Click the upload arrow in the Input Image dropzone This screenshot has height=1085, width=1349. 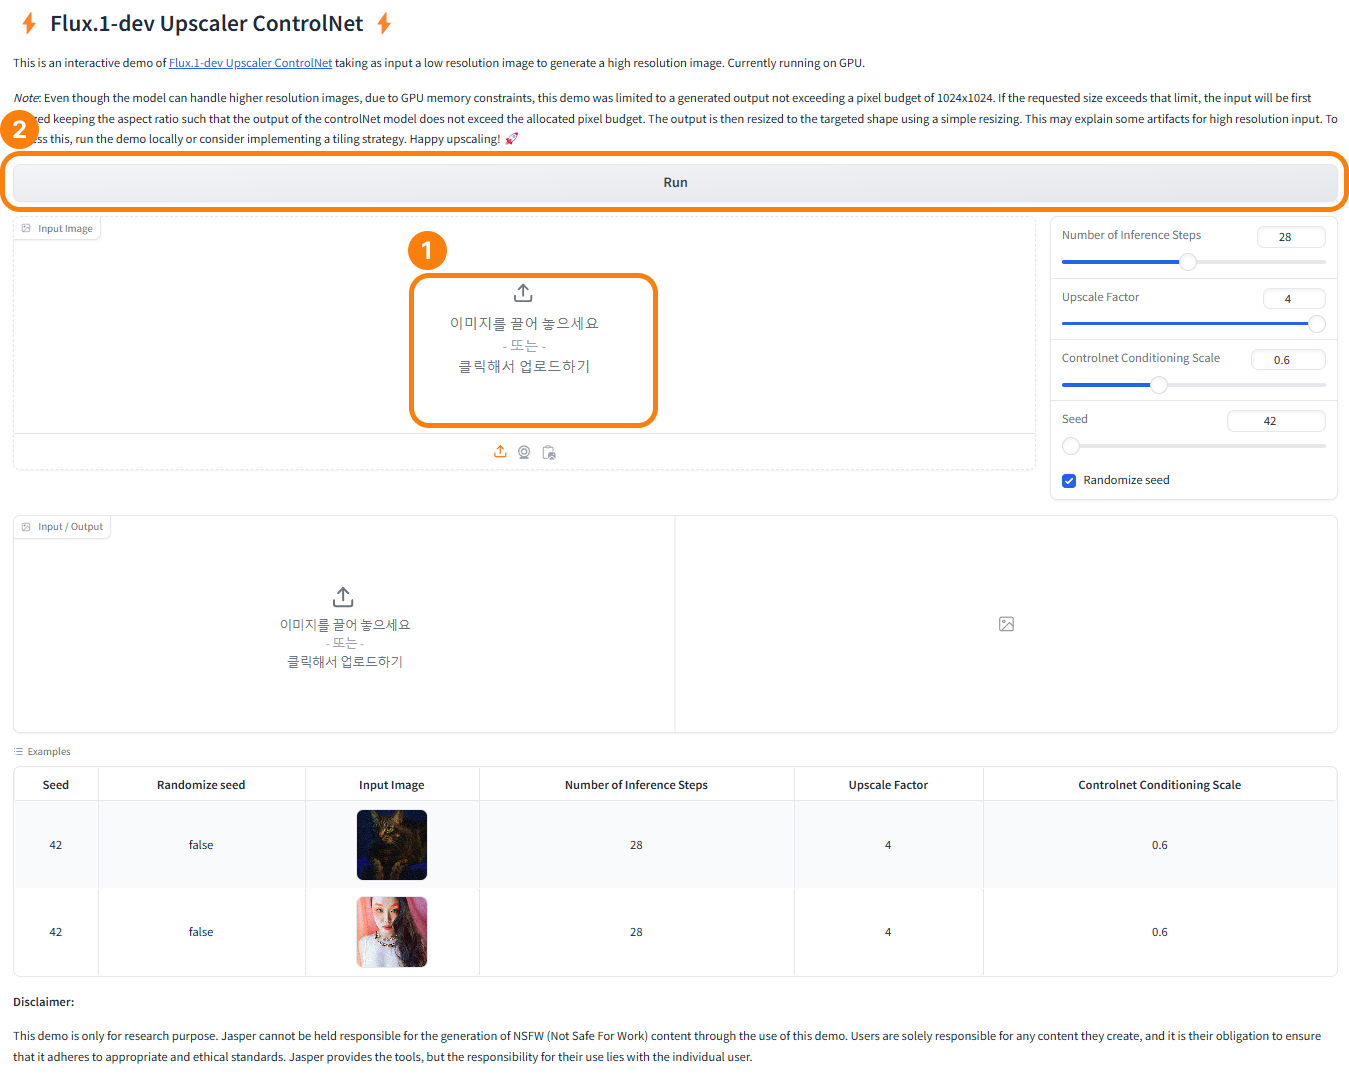[523, 293]
